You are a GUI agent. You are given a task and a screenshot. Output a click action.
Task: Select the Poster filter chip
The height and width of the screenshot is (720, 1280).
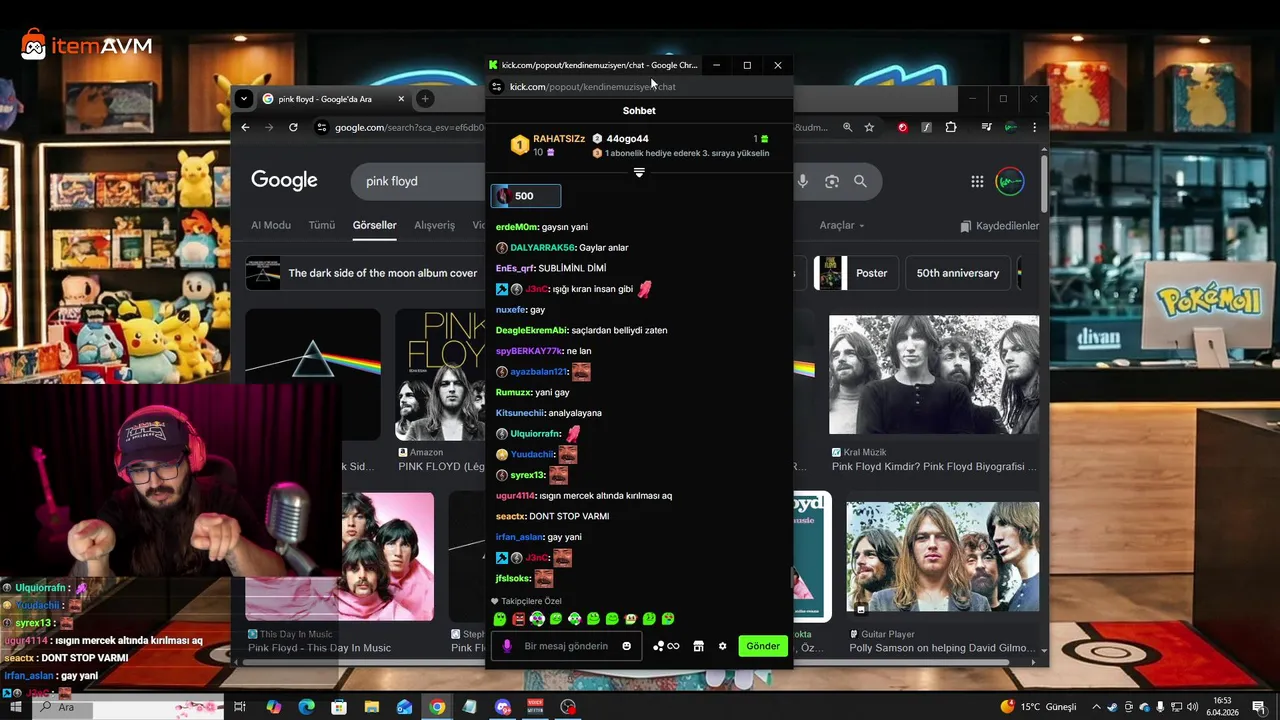855,273
